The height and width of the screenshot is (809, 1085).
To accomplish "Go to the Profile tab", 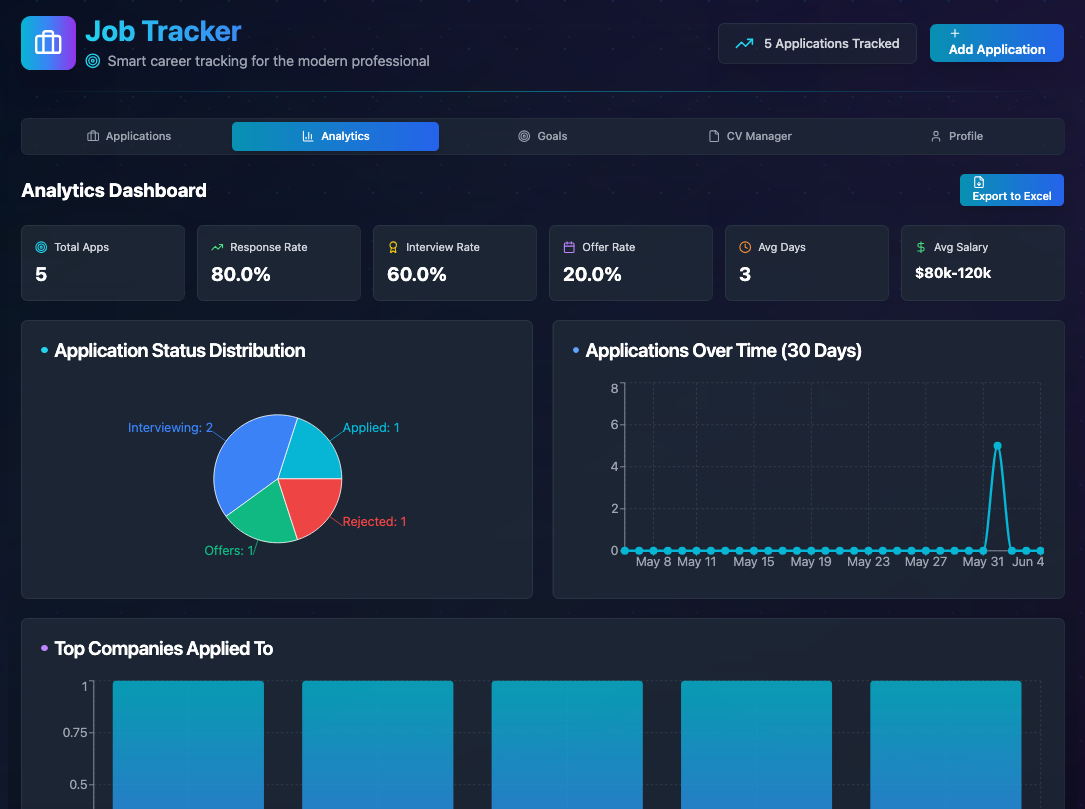I will coord(956,136).
